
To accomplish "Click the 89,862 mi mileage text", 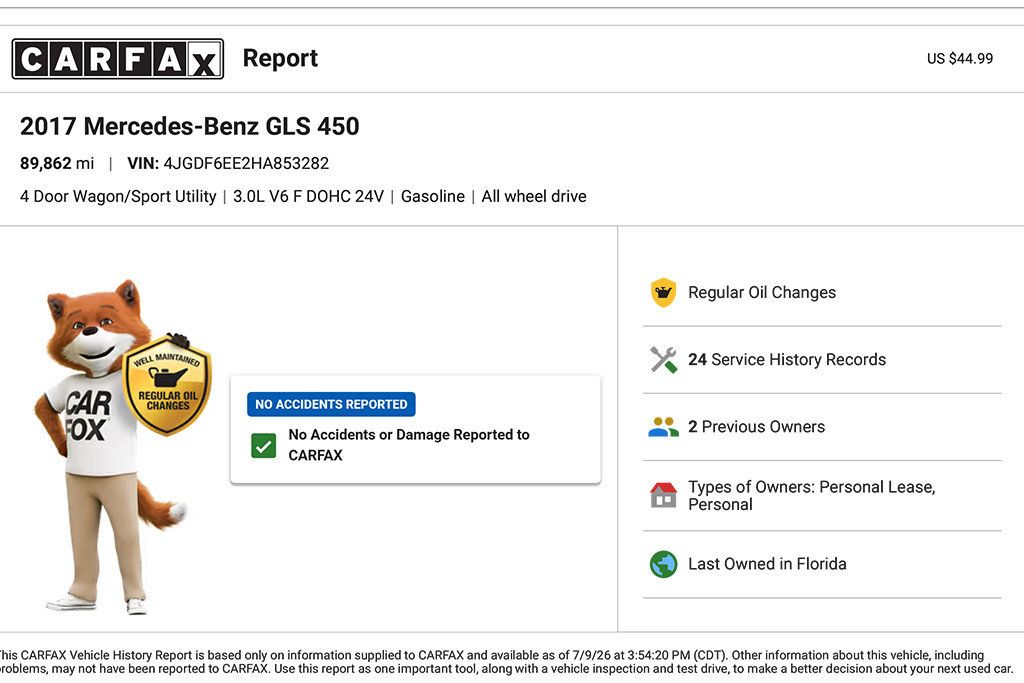I will coord(57,163).
